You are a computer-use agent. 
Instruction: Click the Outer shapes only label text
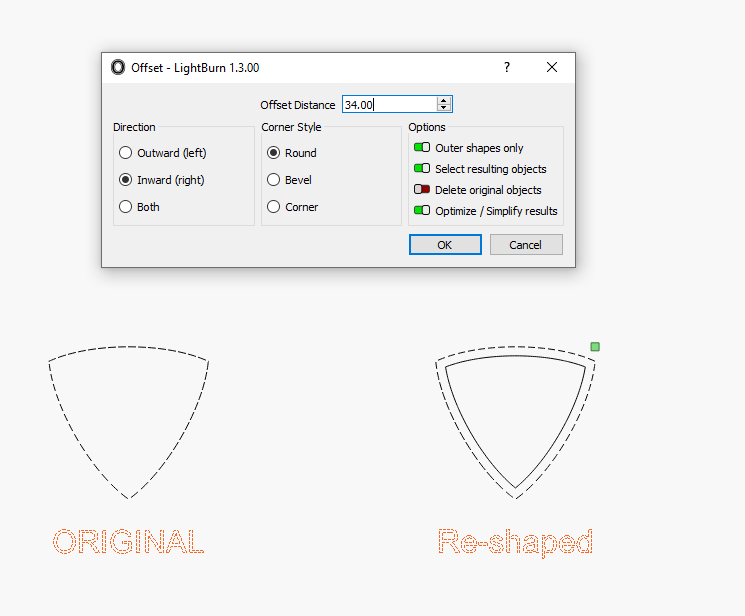(x=479, y=148)
